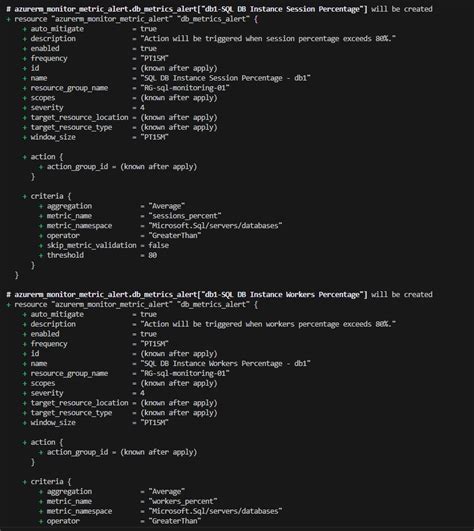The height and width of the screenshot is (531, 474).
Task: Select the workers percentage description text
Action: pyautogui.click(x=268, y=324)
